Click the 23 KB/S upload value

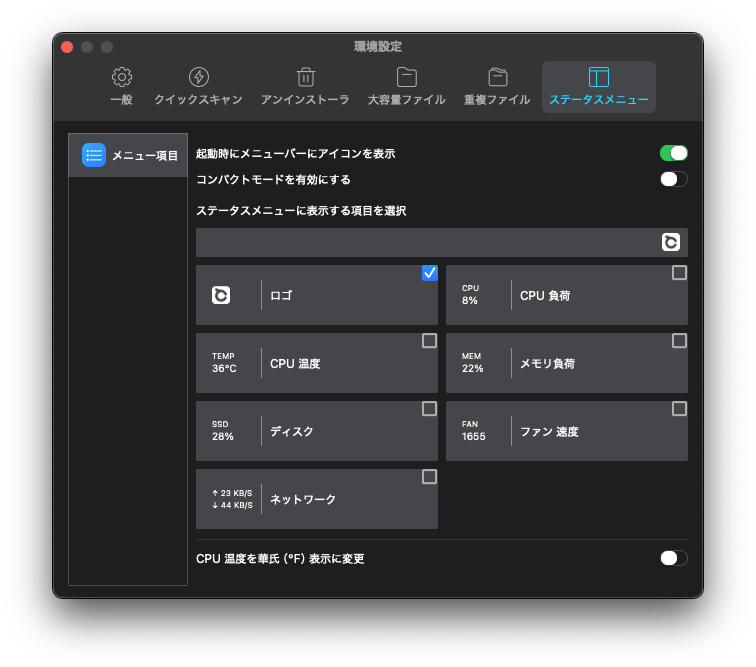tap(232, 493)
